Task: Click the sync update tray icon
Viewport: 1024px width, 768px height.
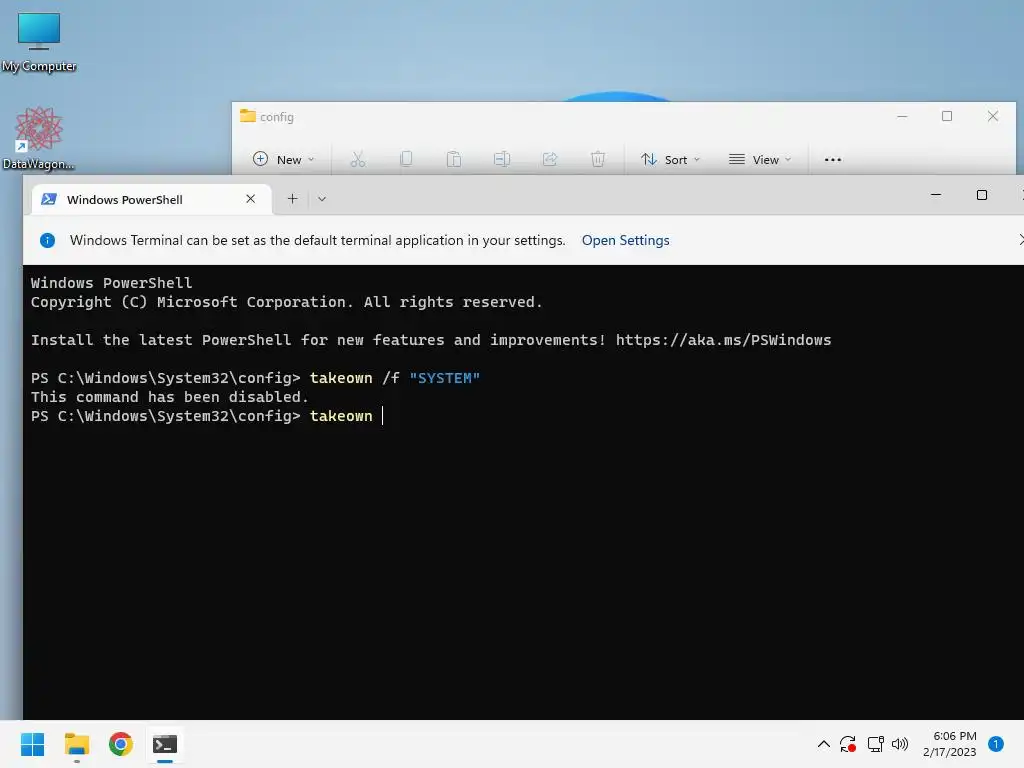Action: click(x=848, y=744)
